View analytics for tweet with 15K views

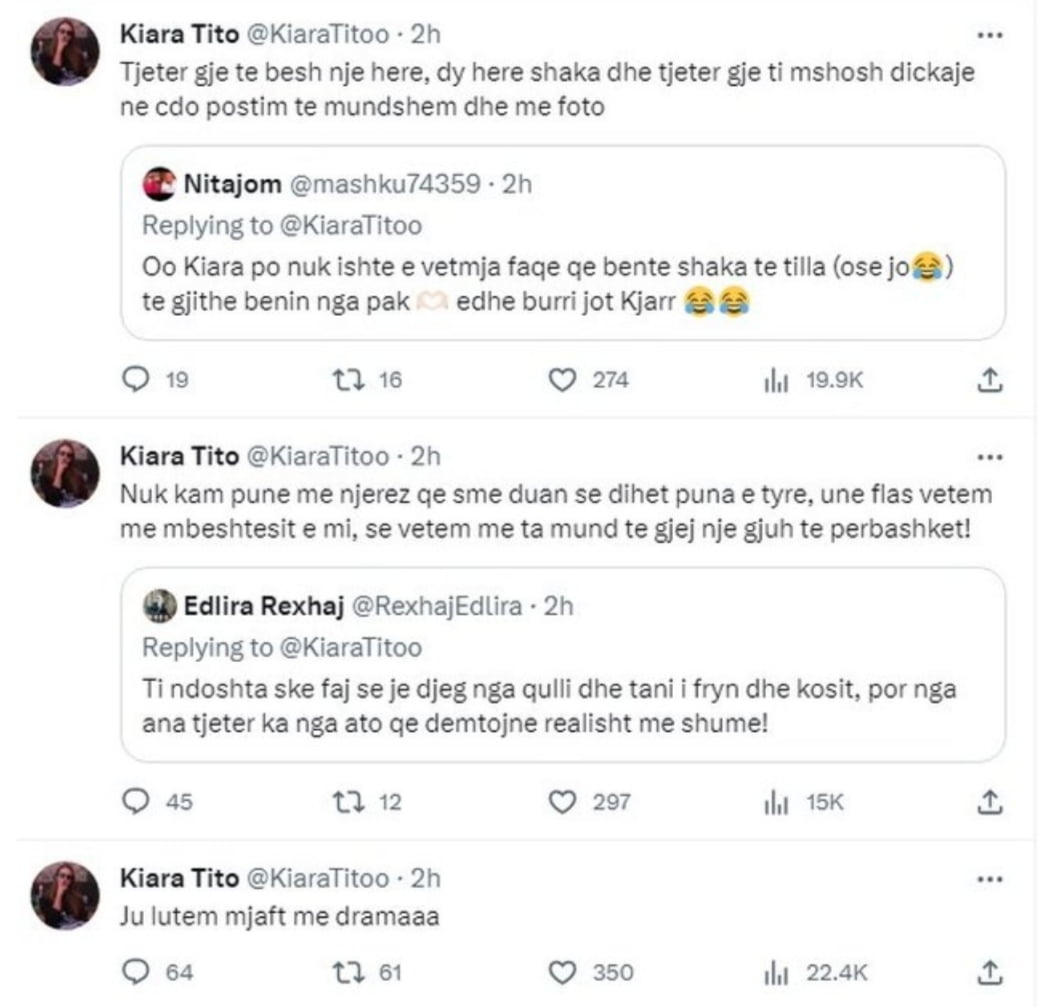pos(776,801)
